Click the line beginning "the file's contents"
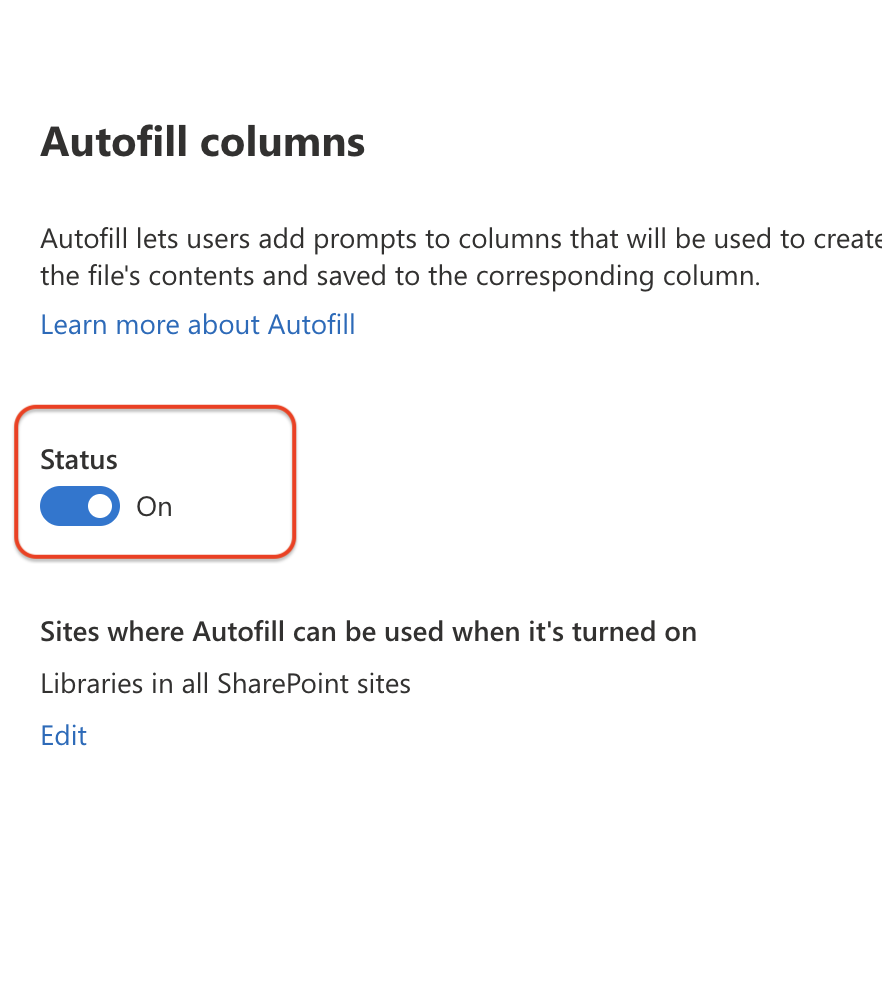The image size is (882, 1002). tap(401, 276)
